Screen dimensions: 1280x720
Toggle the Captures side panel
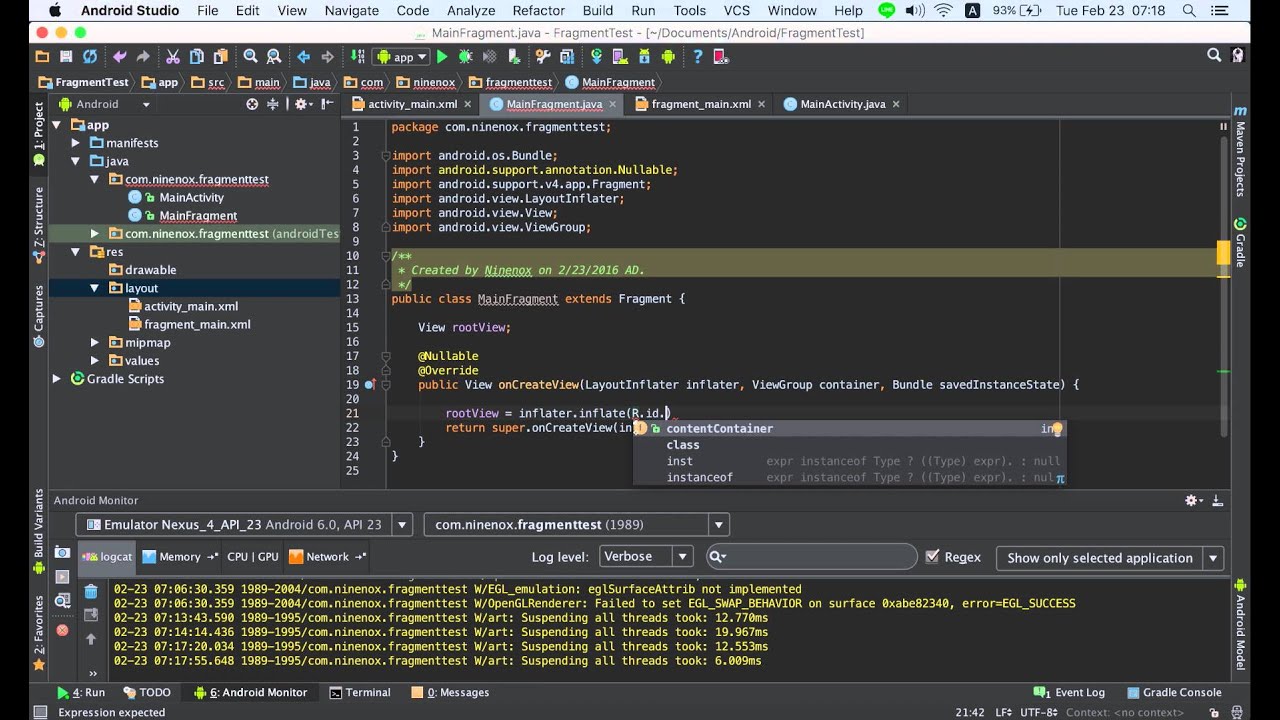pyautogui.click(x=39, y=316)
